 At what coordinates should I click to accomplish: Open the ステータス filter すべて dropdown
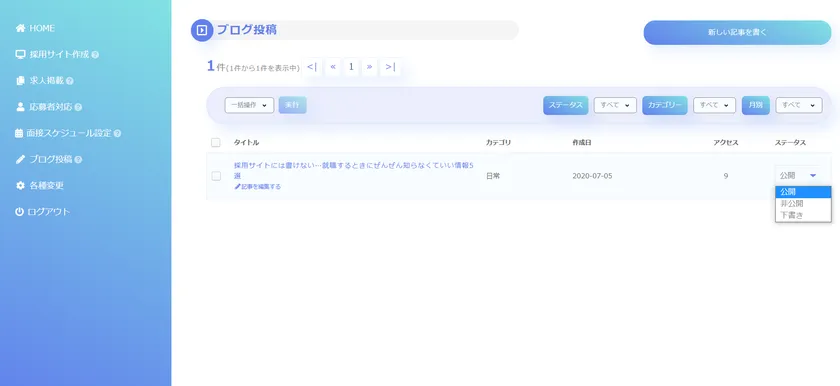pyautogui.click(x=615, y=105)
